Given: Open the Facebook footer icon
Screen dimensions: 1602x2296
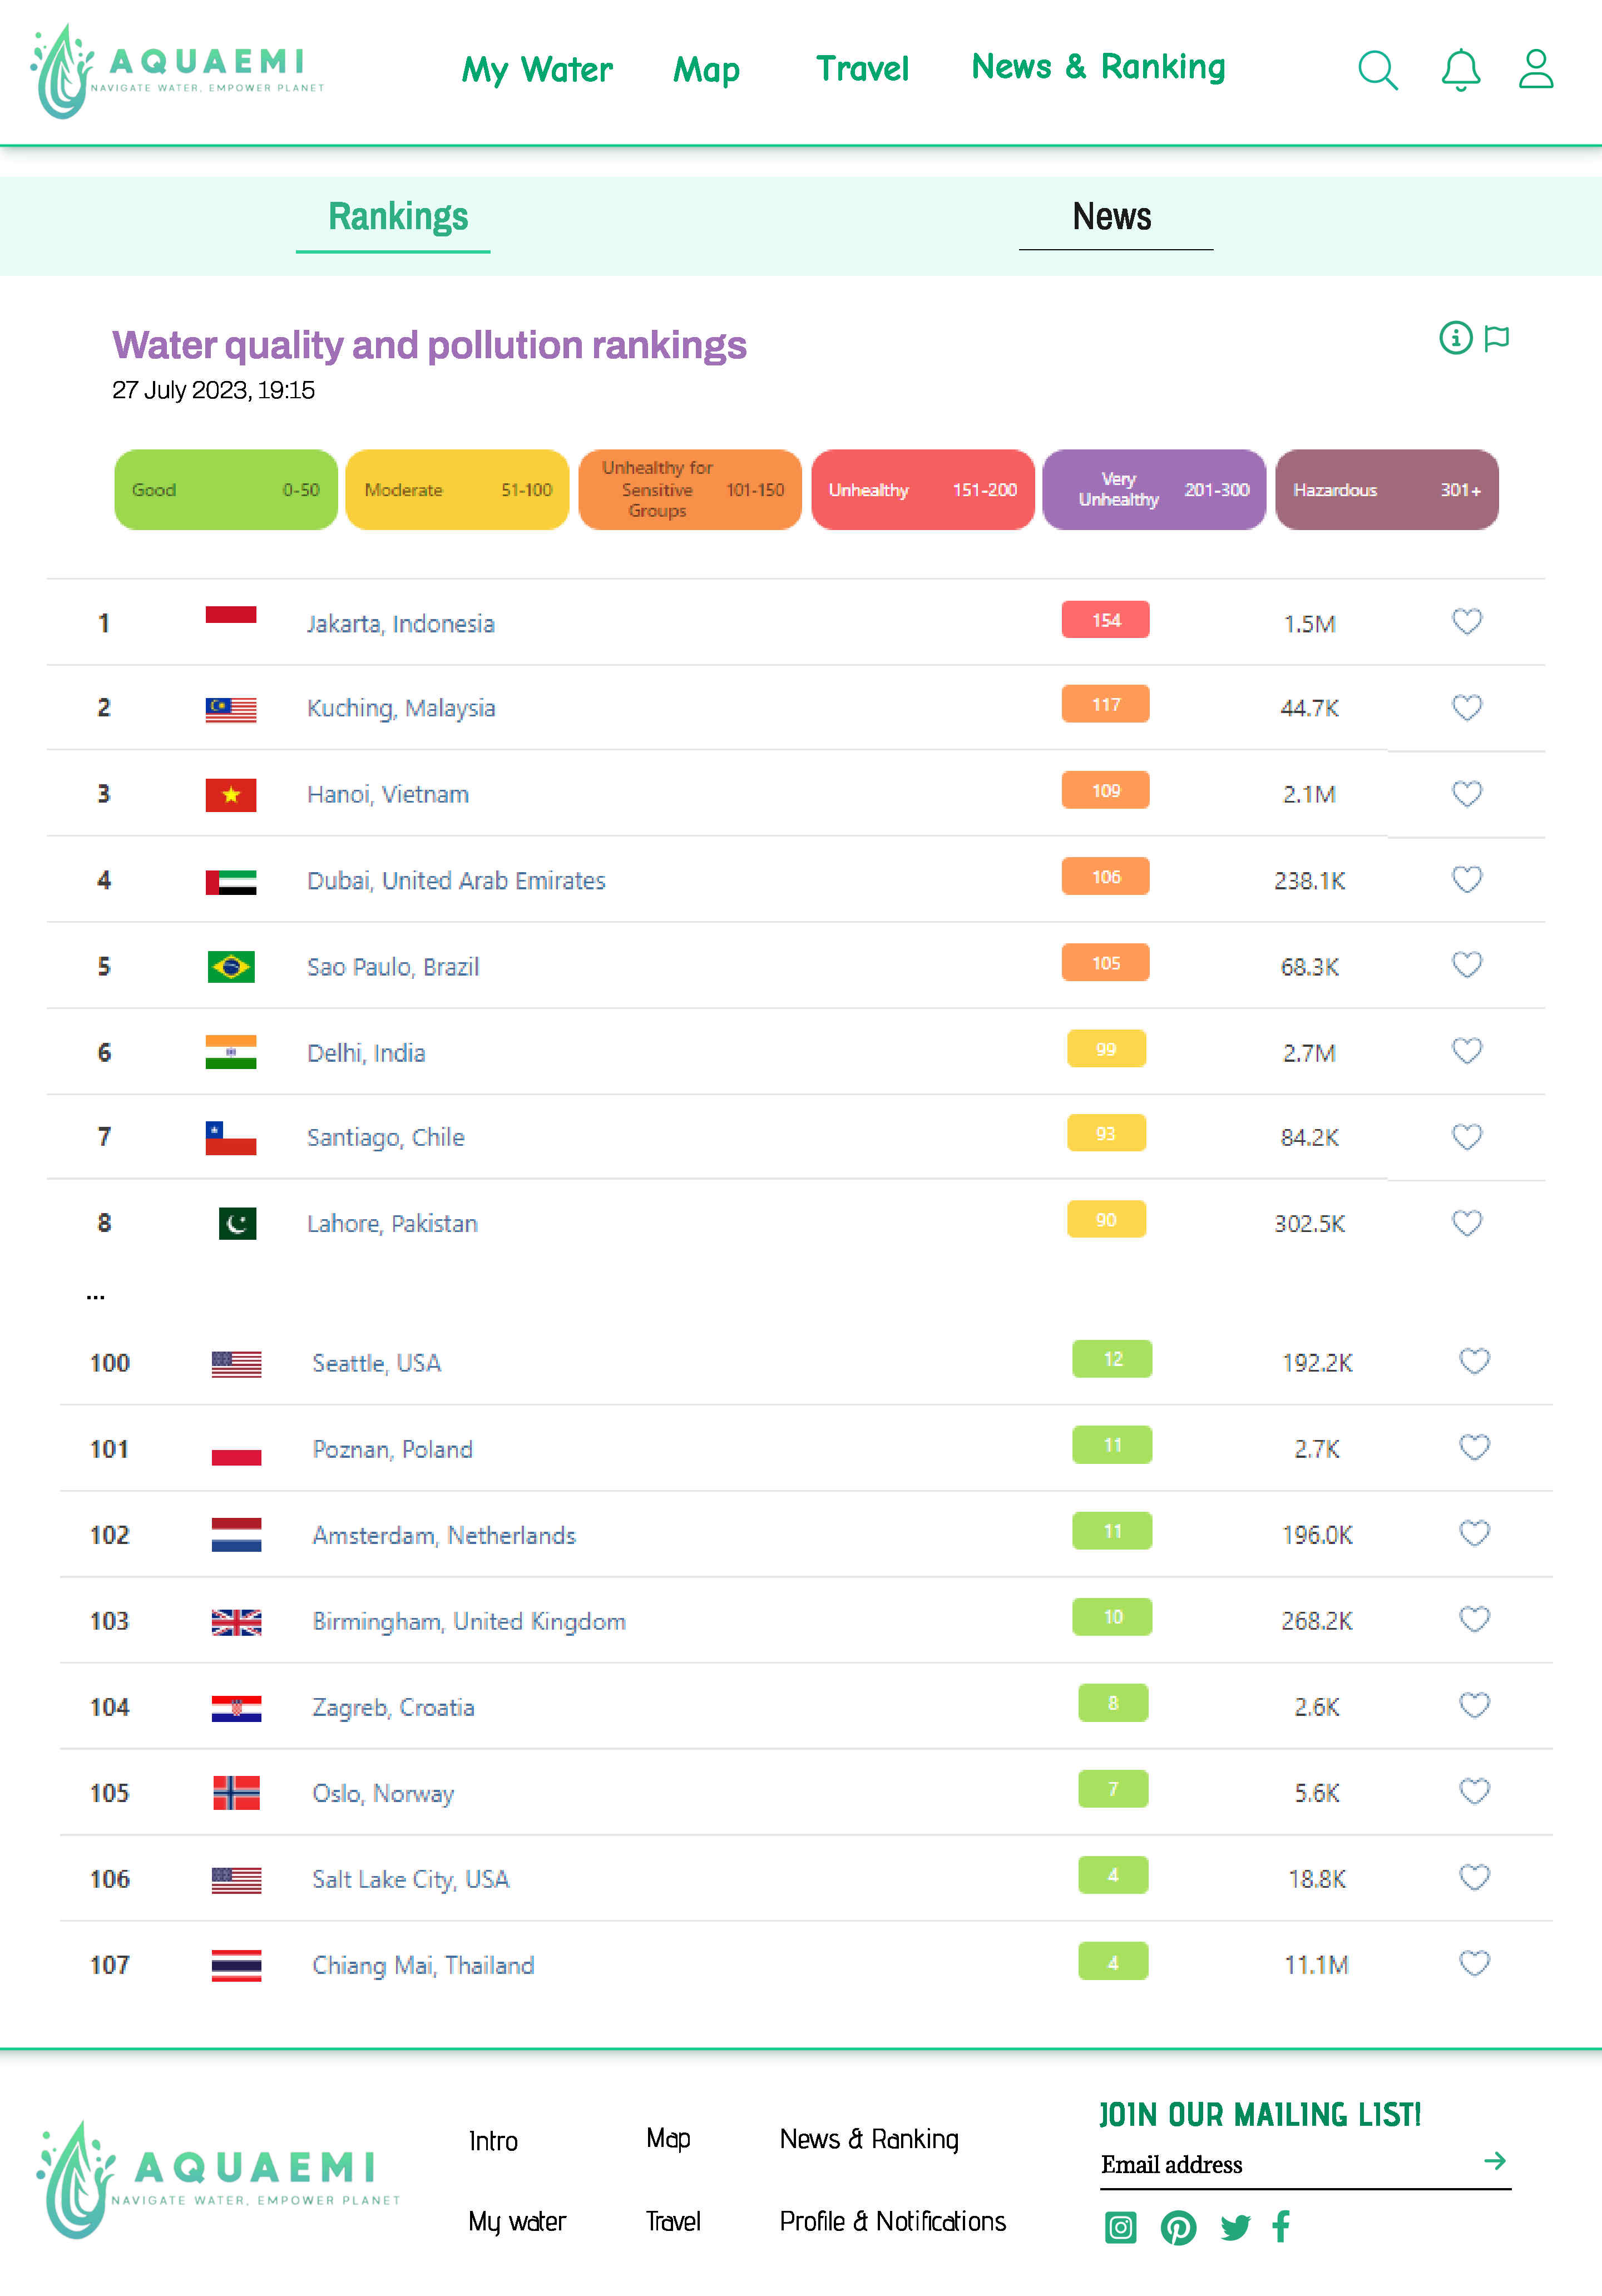Looking at the screenshot, I should tap(1281, 2226).
